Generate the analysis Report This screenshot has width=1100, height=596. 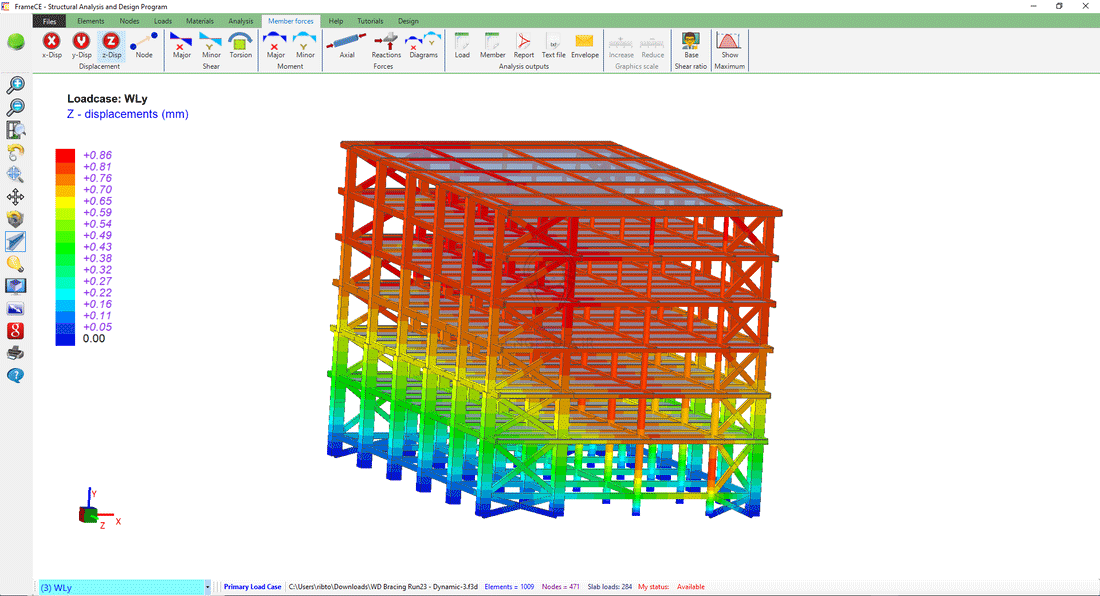pos(523,44)
